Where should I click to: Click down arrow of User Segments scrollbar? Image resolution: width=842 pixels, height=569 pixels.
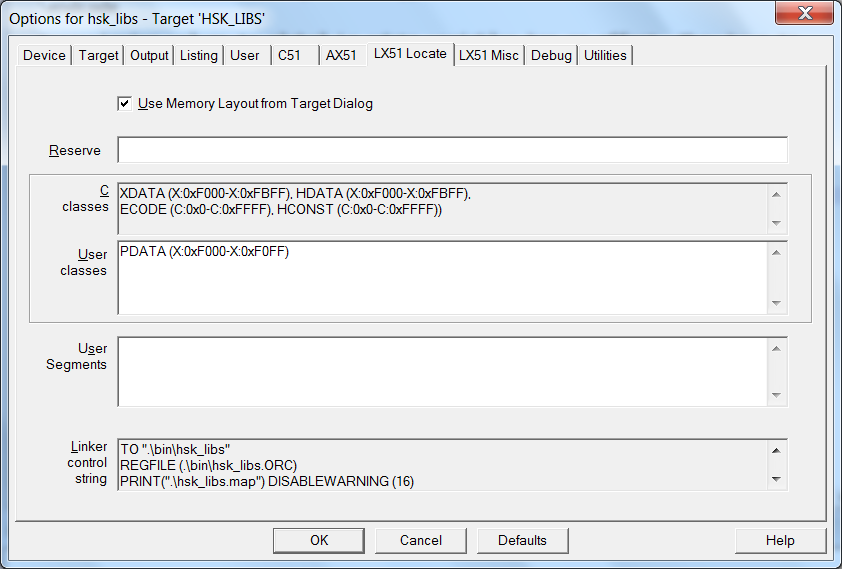[776, 395]
